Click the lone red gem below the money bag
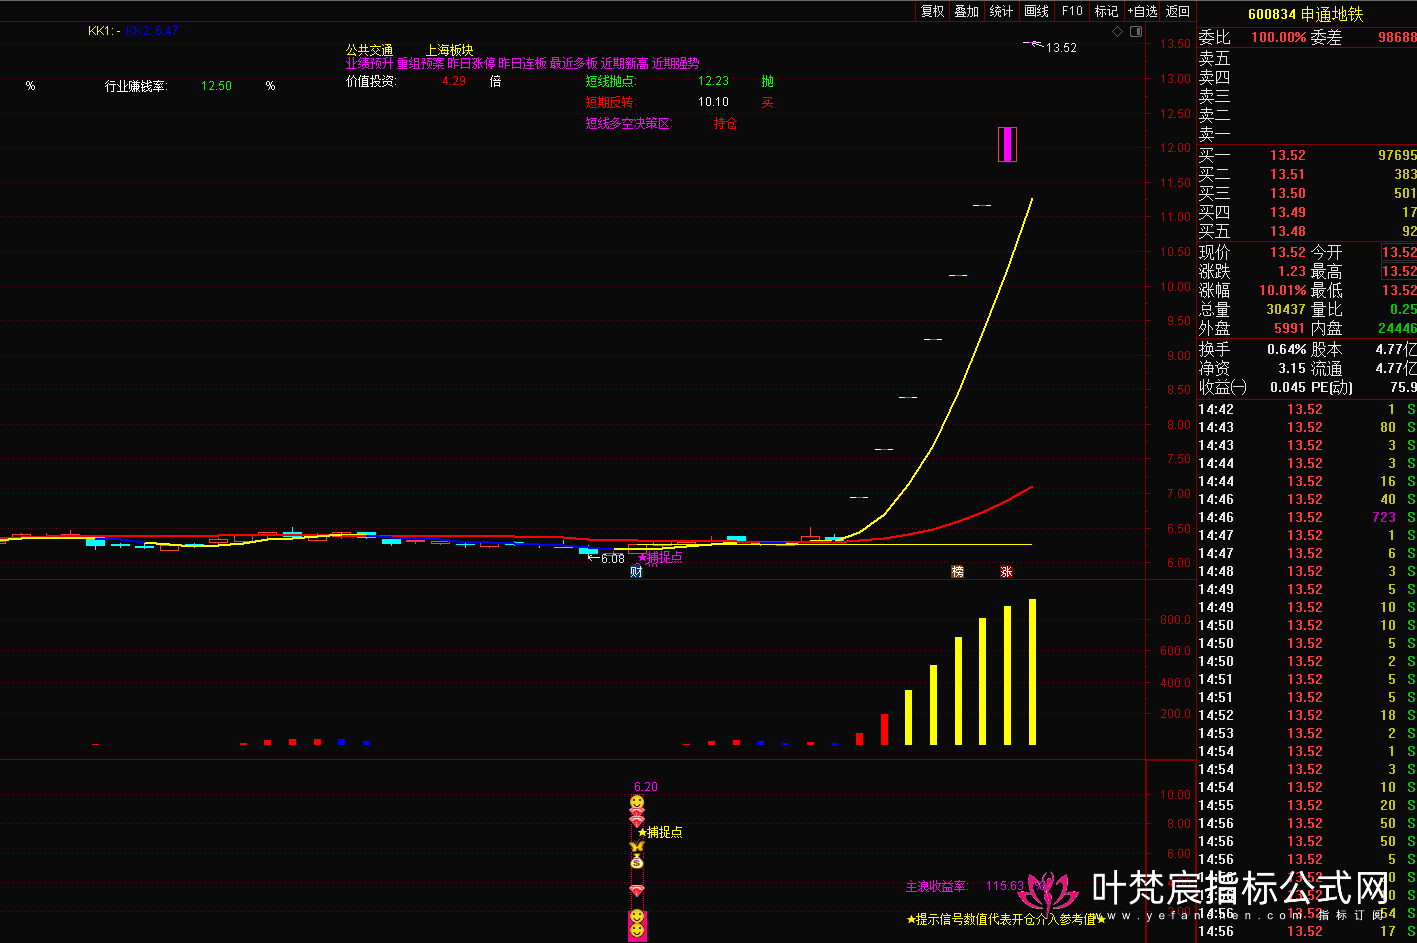The height and width of the screenshot is (943, 1417). tap(636, 890)
